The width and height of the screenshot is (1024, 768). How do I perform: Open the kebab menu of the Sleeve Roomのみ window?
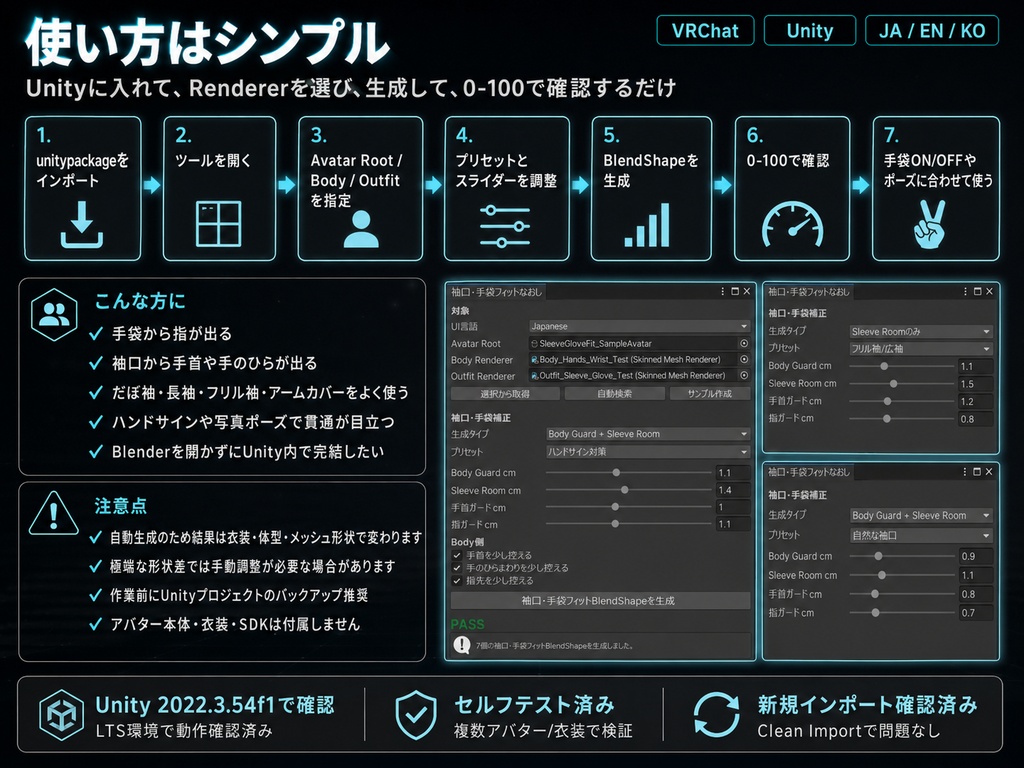(x=965, y=291)
